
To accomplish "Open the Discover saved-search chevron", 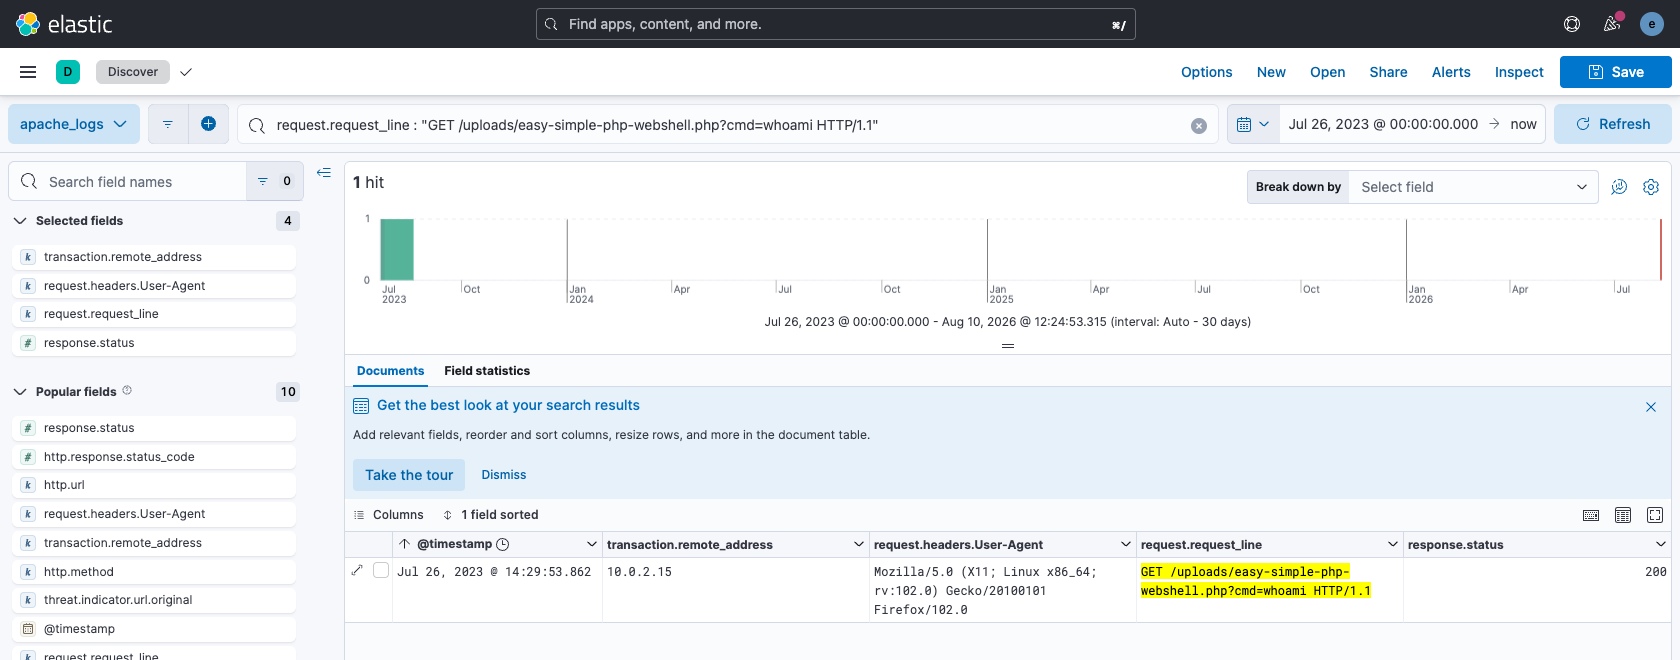I will (186, 72).
